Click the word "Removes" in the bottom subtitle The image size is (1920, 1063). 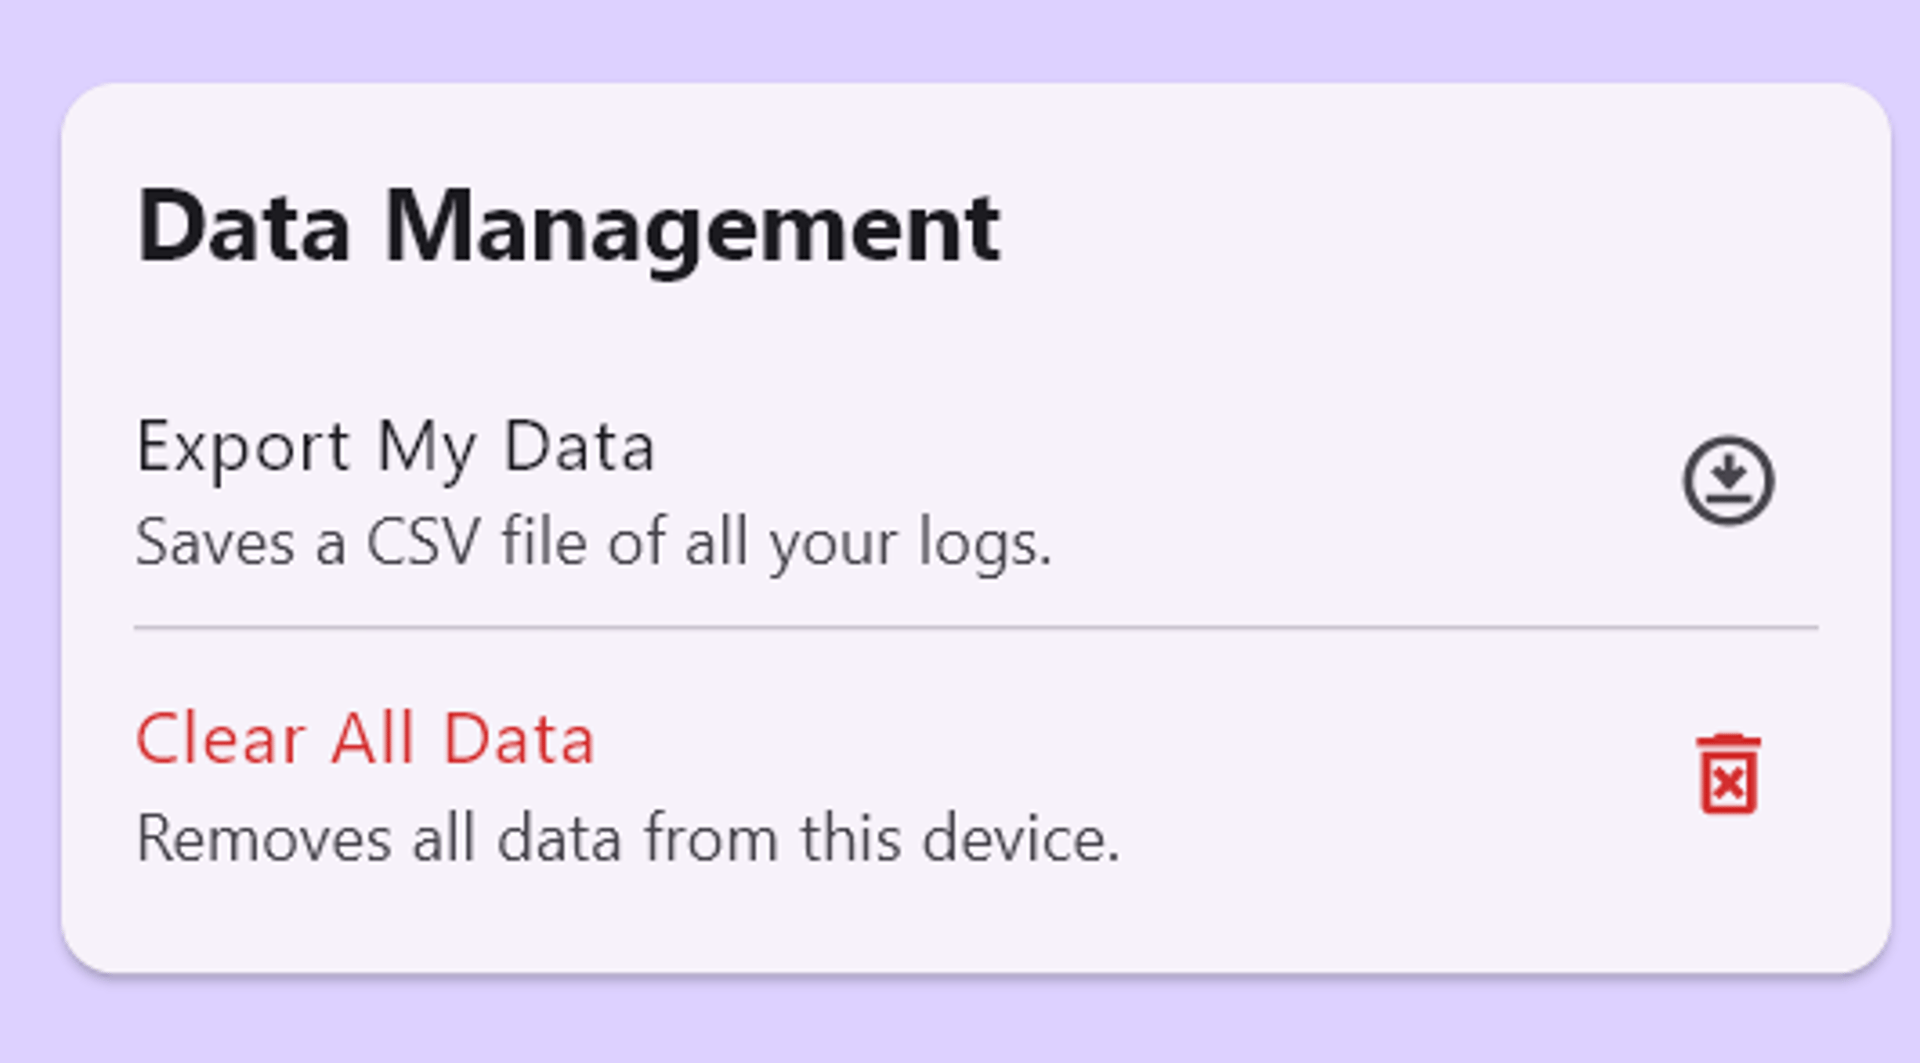click(x=264, y=838)
